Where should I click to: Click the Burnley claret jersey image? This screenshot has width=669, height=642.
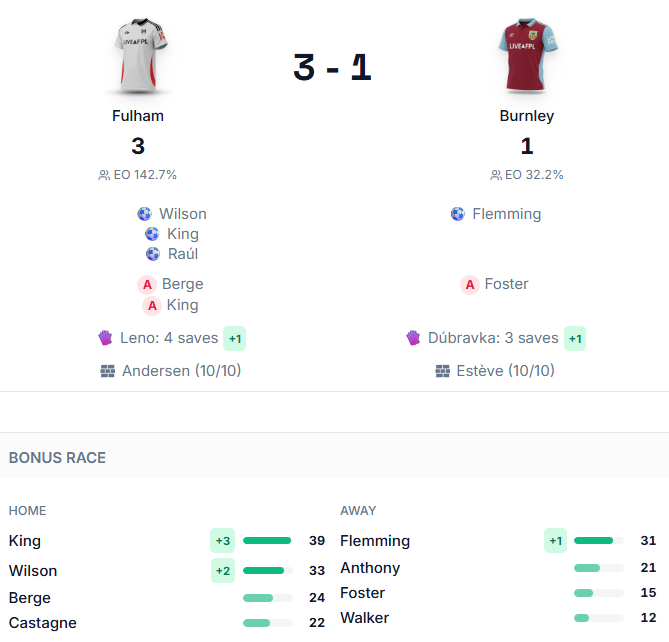(x=526, y=54)
